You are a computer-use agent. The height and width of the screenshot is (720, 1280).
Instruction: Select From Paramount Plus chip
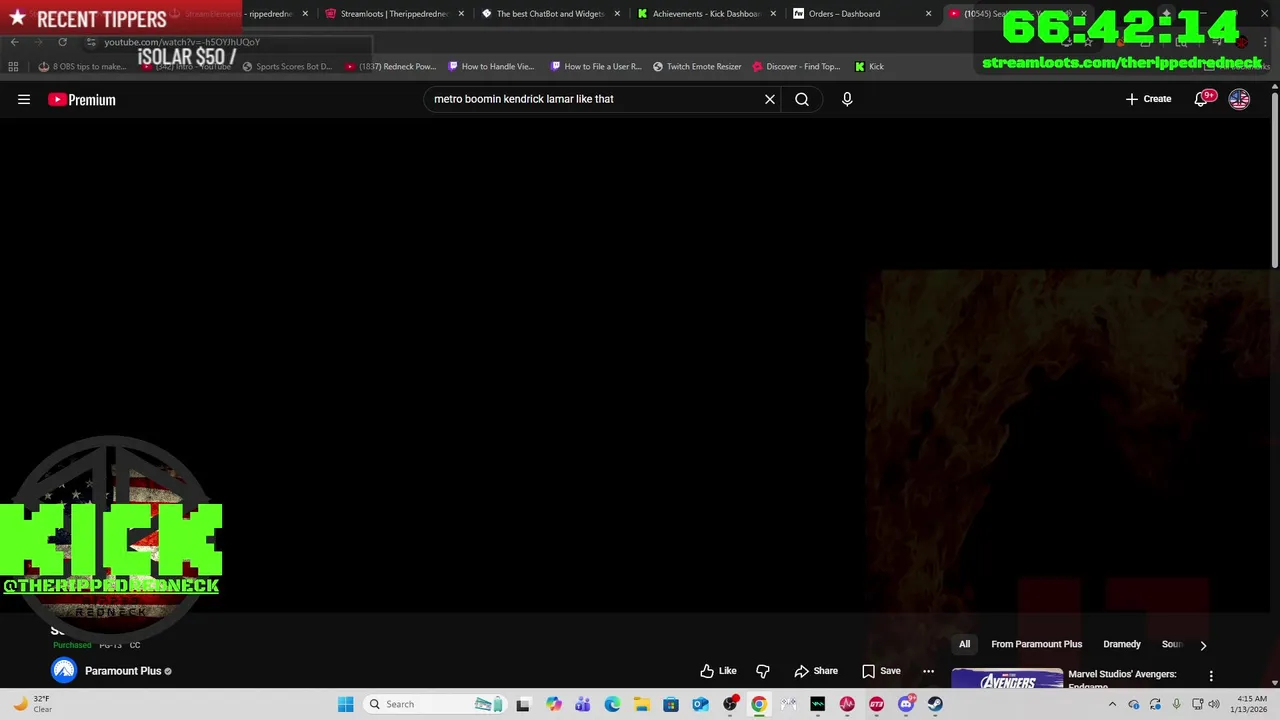[1037, 644]
